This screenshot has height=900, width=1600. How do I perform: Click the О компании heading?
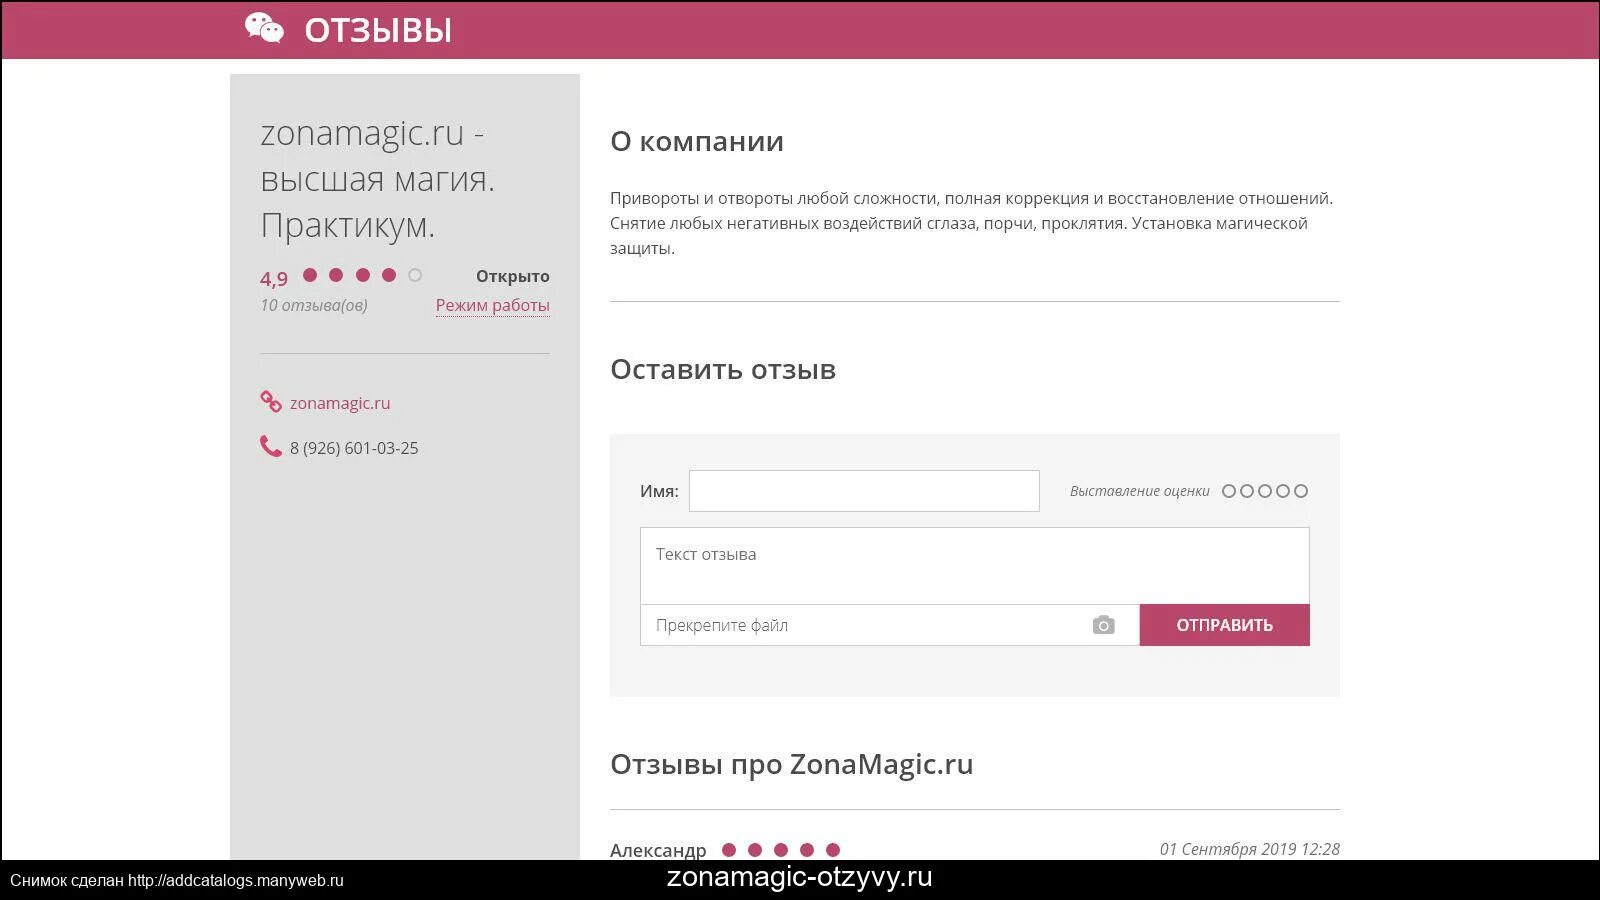697,141
